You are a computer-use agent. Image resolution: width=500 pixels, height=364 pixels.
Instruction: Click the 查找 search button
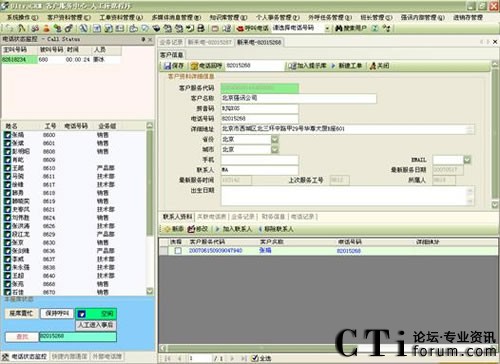pos(22,337)
